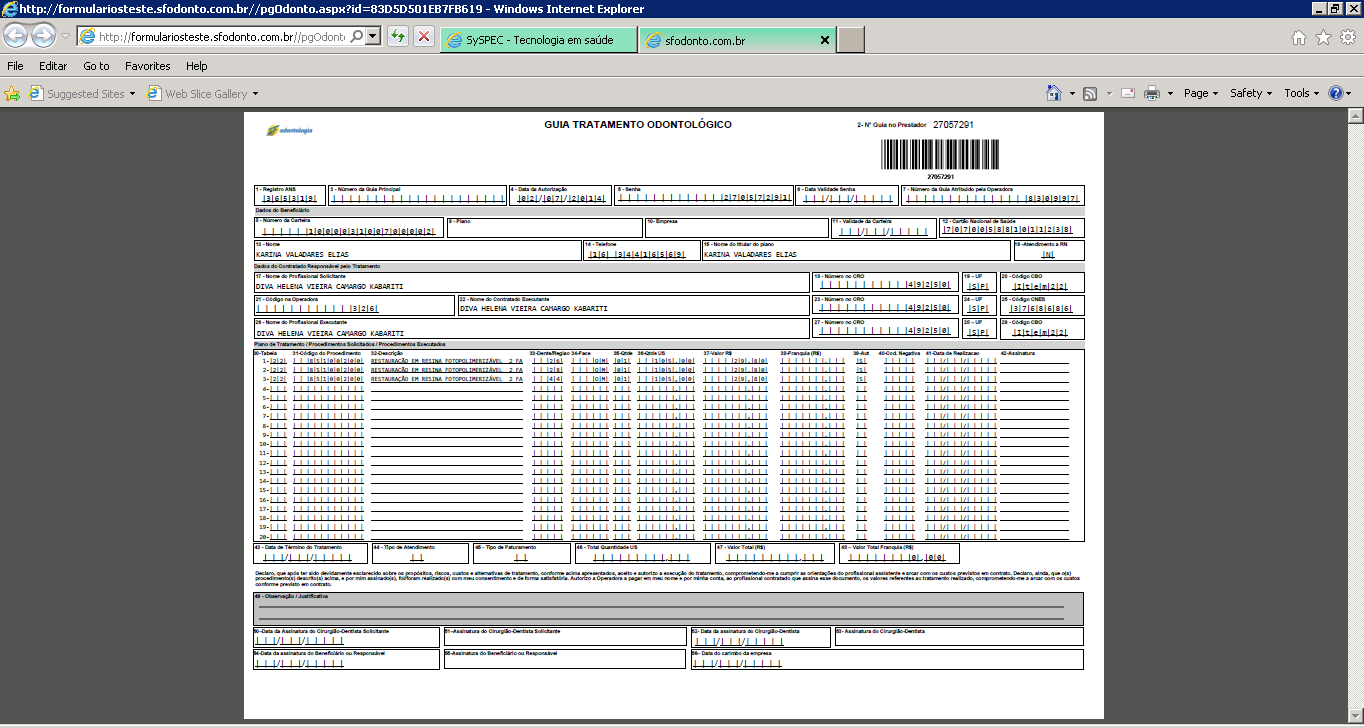Click the address bar URL field
Image resolution: width=1364 pixels, height=728 pixels.
pyautogui.click(x=221, y=37)
